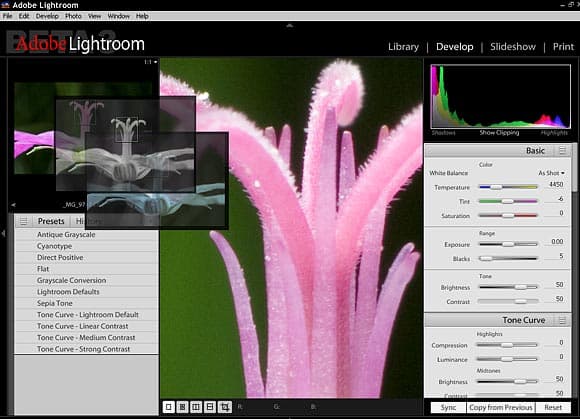Collapse the top panel with the arrow
Image resolution: width=580 pixels, height=419 pixels.
[x=290, y=26]
